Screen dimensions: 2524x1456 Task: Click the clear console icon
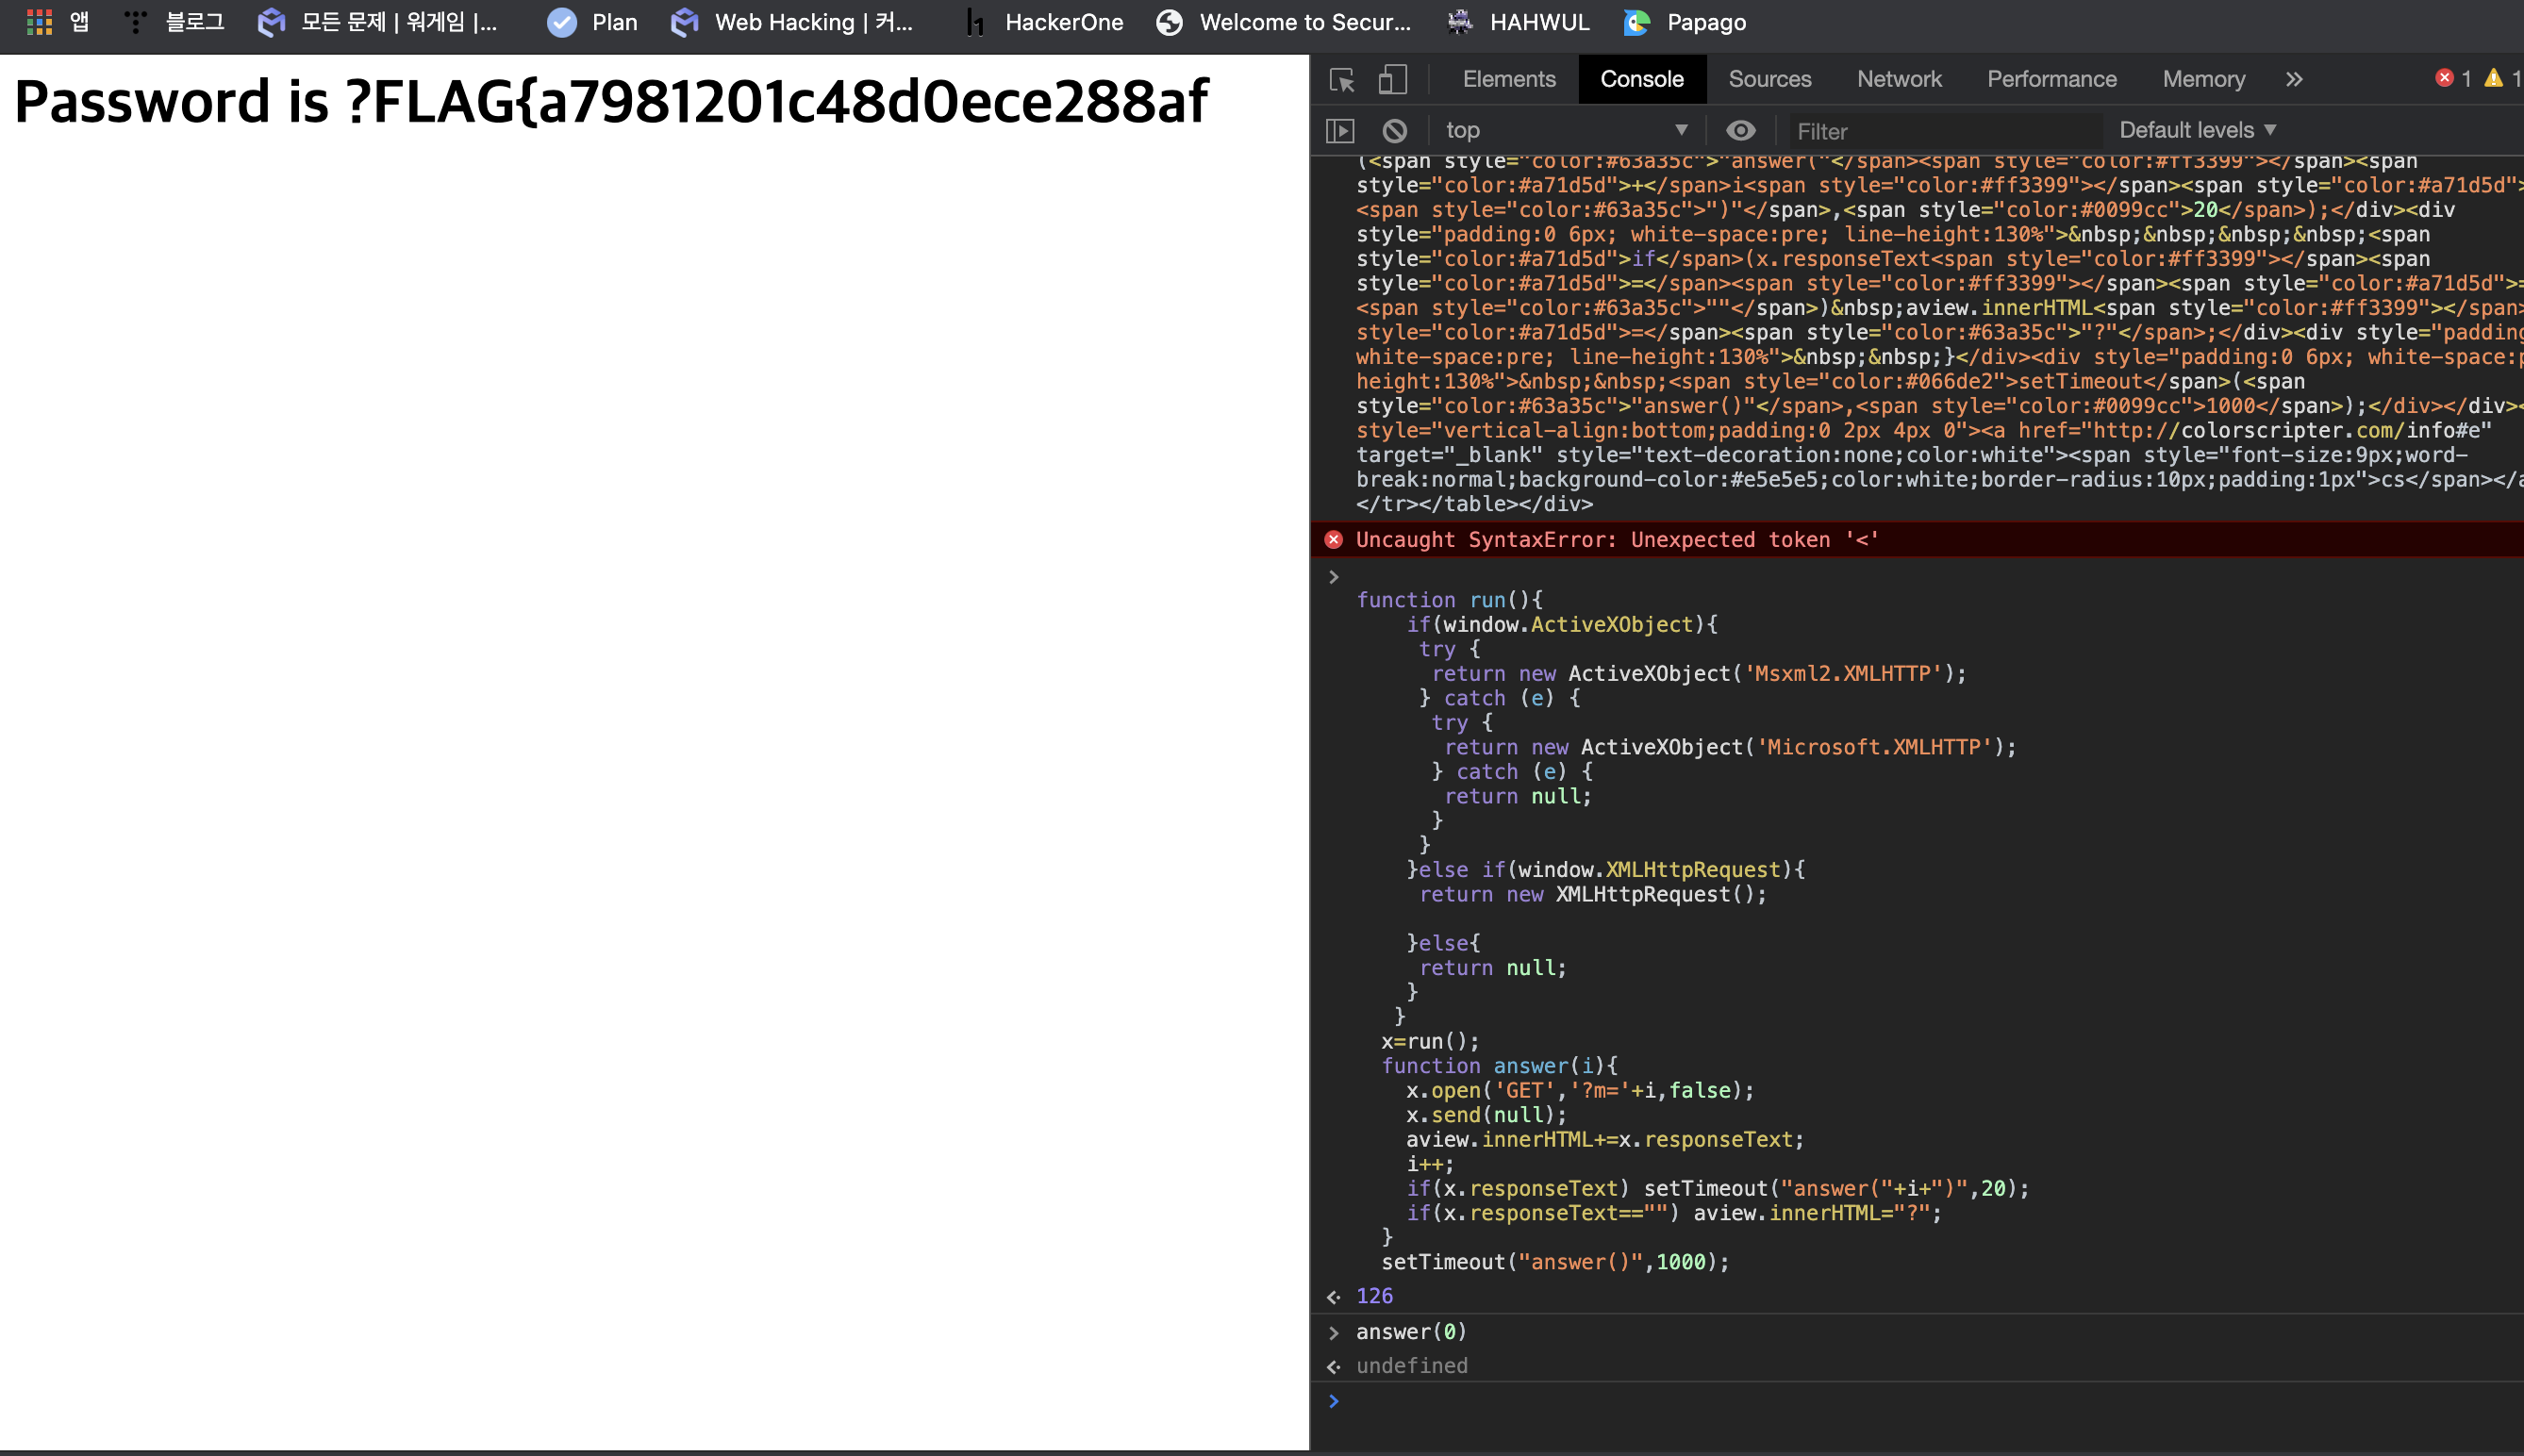1395,131
